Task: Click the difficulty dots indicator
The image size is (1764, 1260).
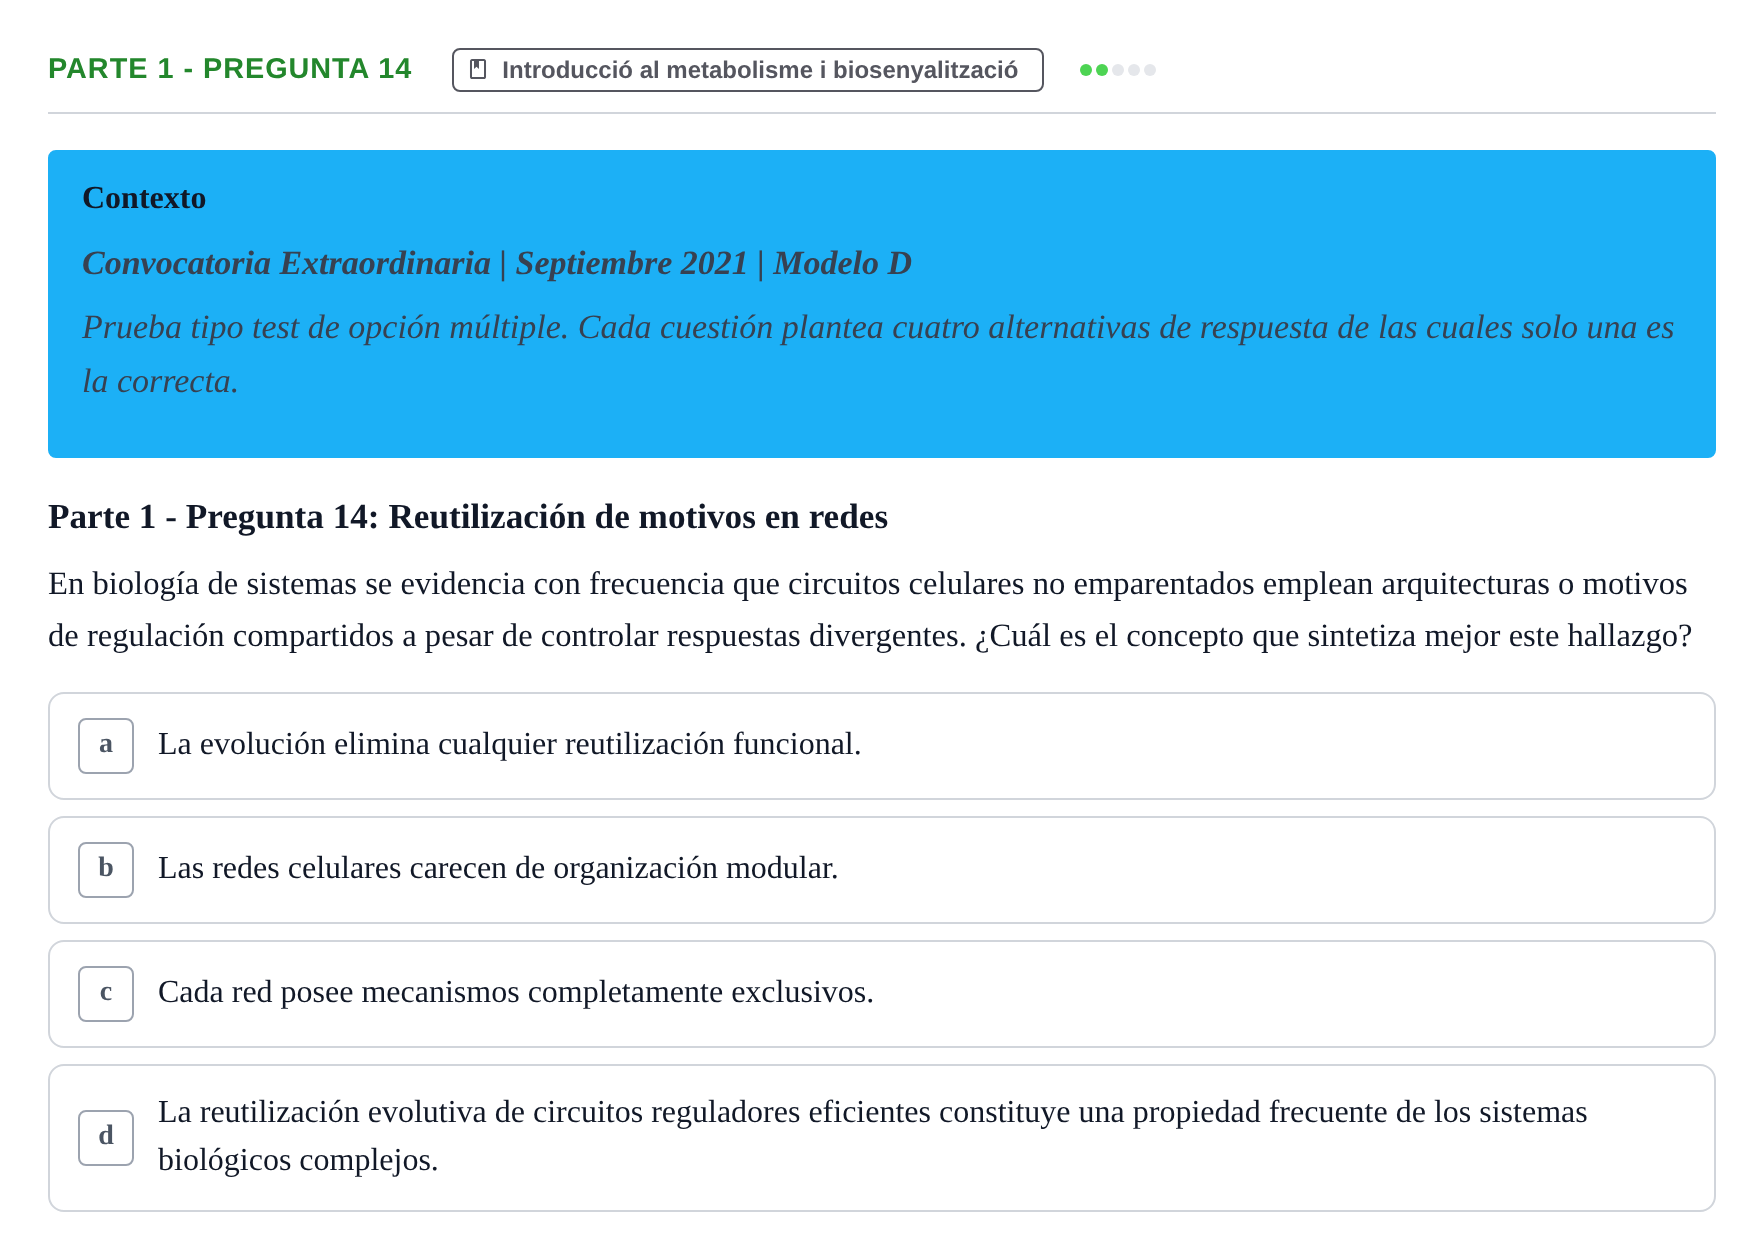Action: (1117, 70)
